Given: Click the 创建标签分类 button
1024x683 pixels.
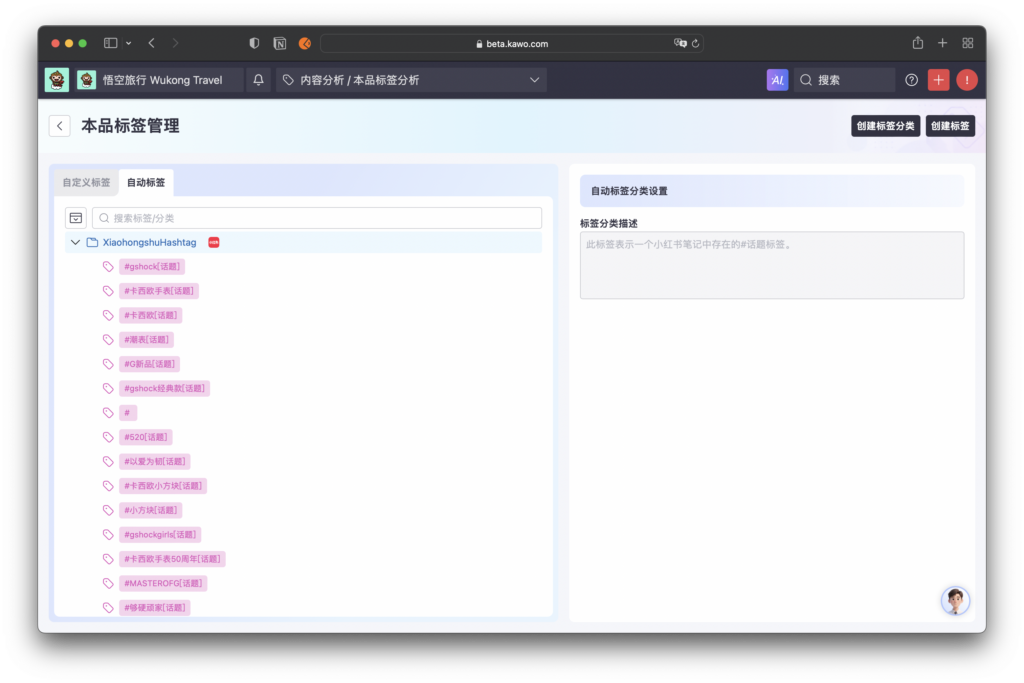Looking at the screenshot, I should coord(885,126).
